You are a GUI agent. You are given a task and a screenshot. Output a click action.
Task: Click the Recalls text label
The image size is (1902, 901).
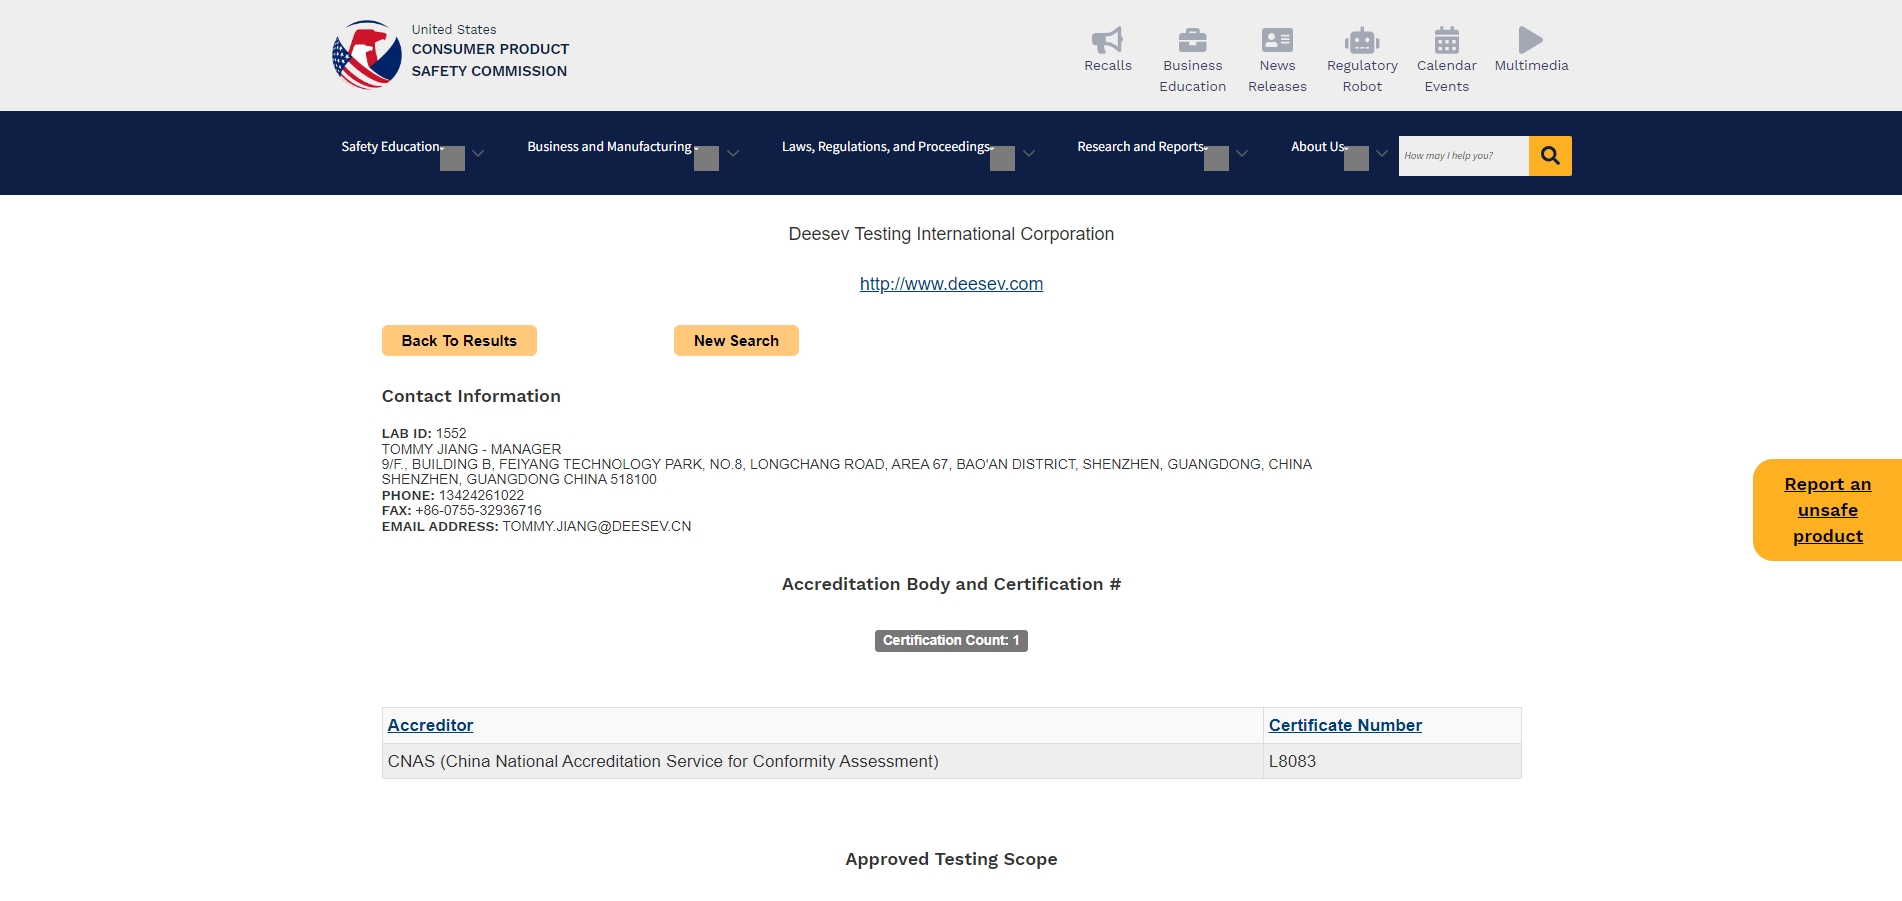(1108, 66)
